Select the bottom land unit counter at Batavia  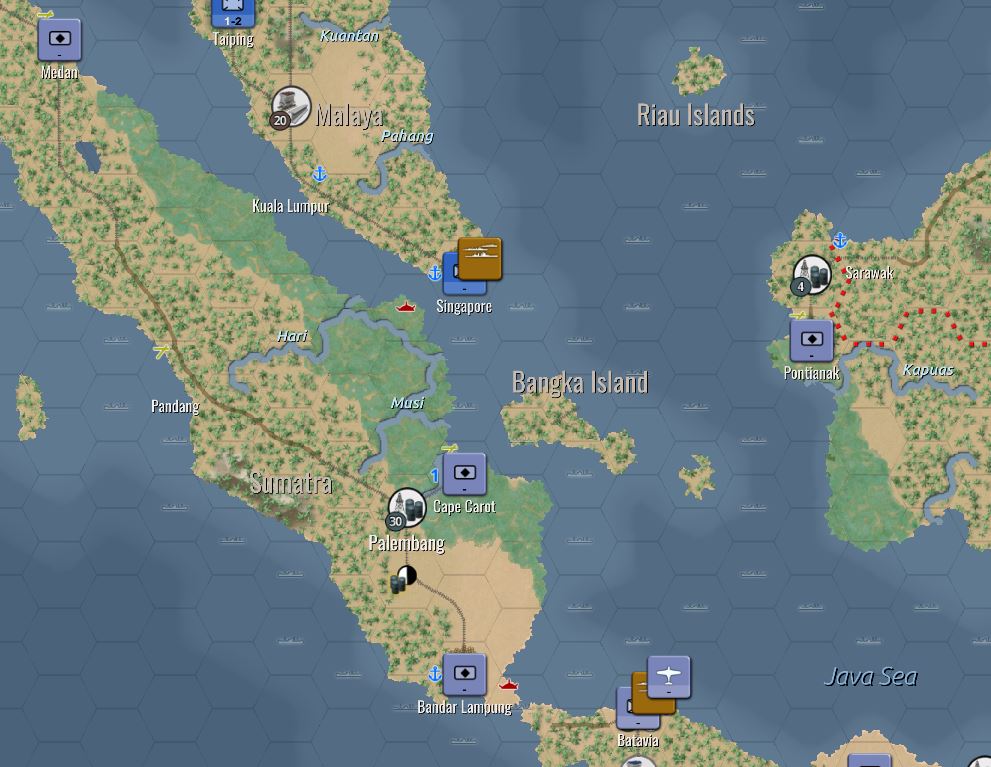tap(624, 711)
